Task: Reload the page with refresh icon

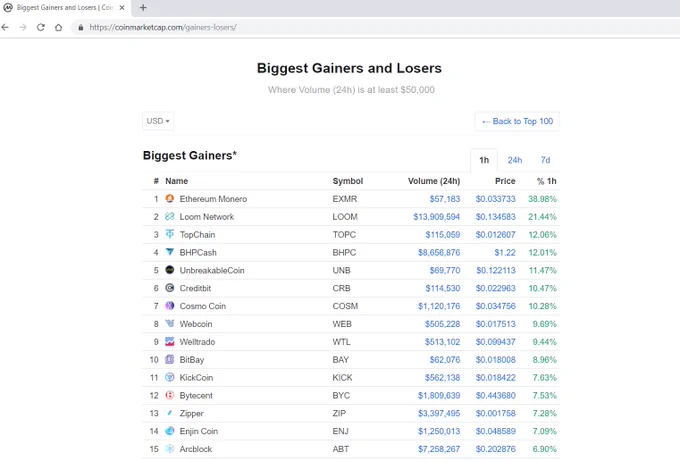Action: 41,27
